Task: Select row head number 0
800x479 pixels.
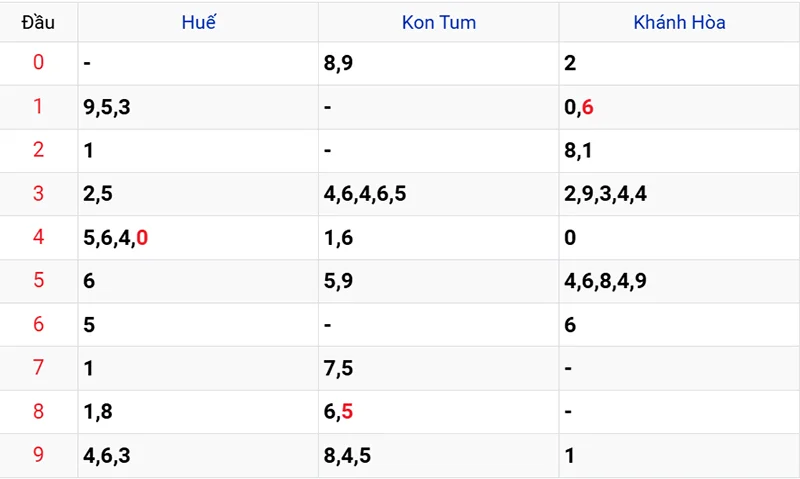Action: [38, 62]
